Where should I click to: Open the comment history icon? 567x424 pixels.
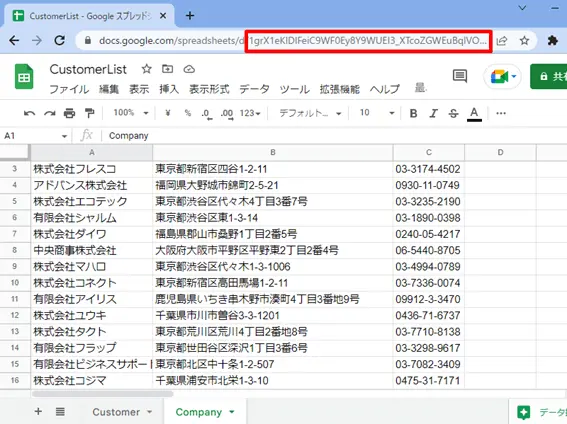[x=460, y=76]
